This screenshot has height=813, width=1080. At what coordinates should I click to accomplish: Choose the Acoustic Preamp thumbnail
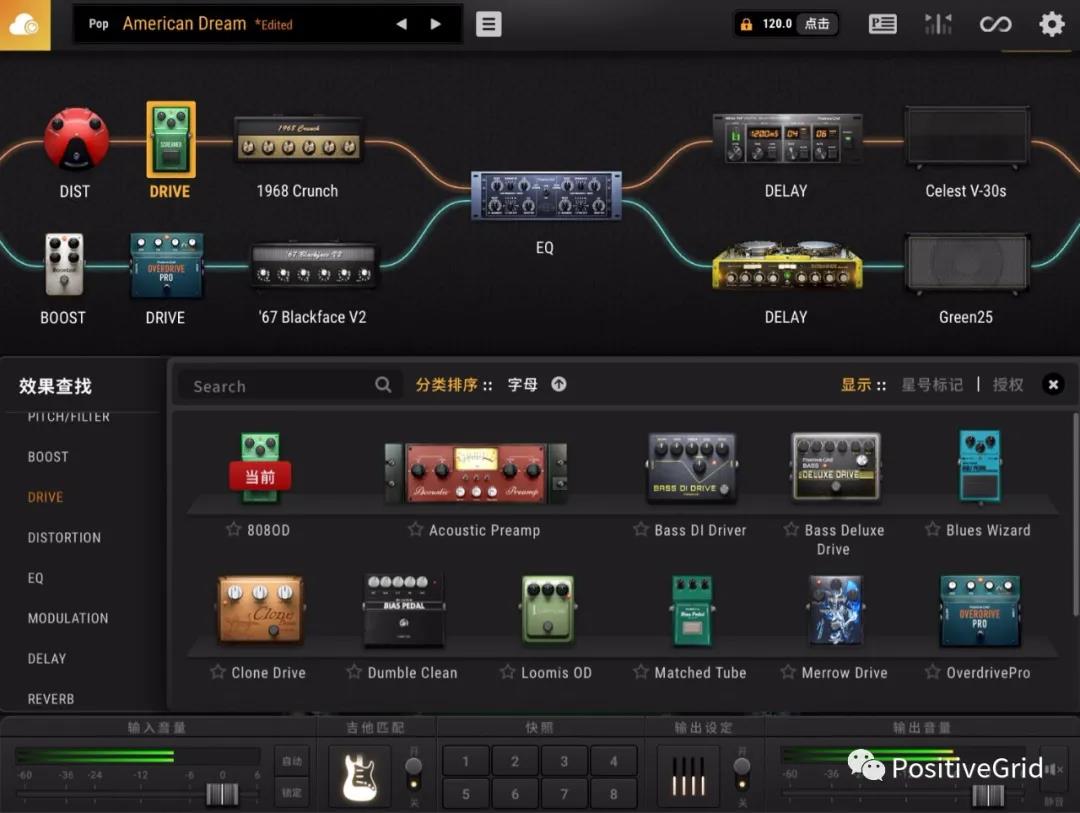click(x=476, y=473)
